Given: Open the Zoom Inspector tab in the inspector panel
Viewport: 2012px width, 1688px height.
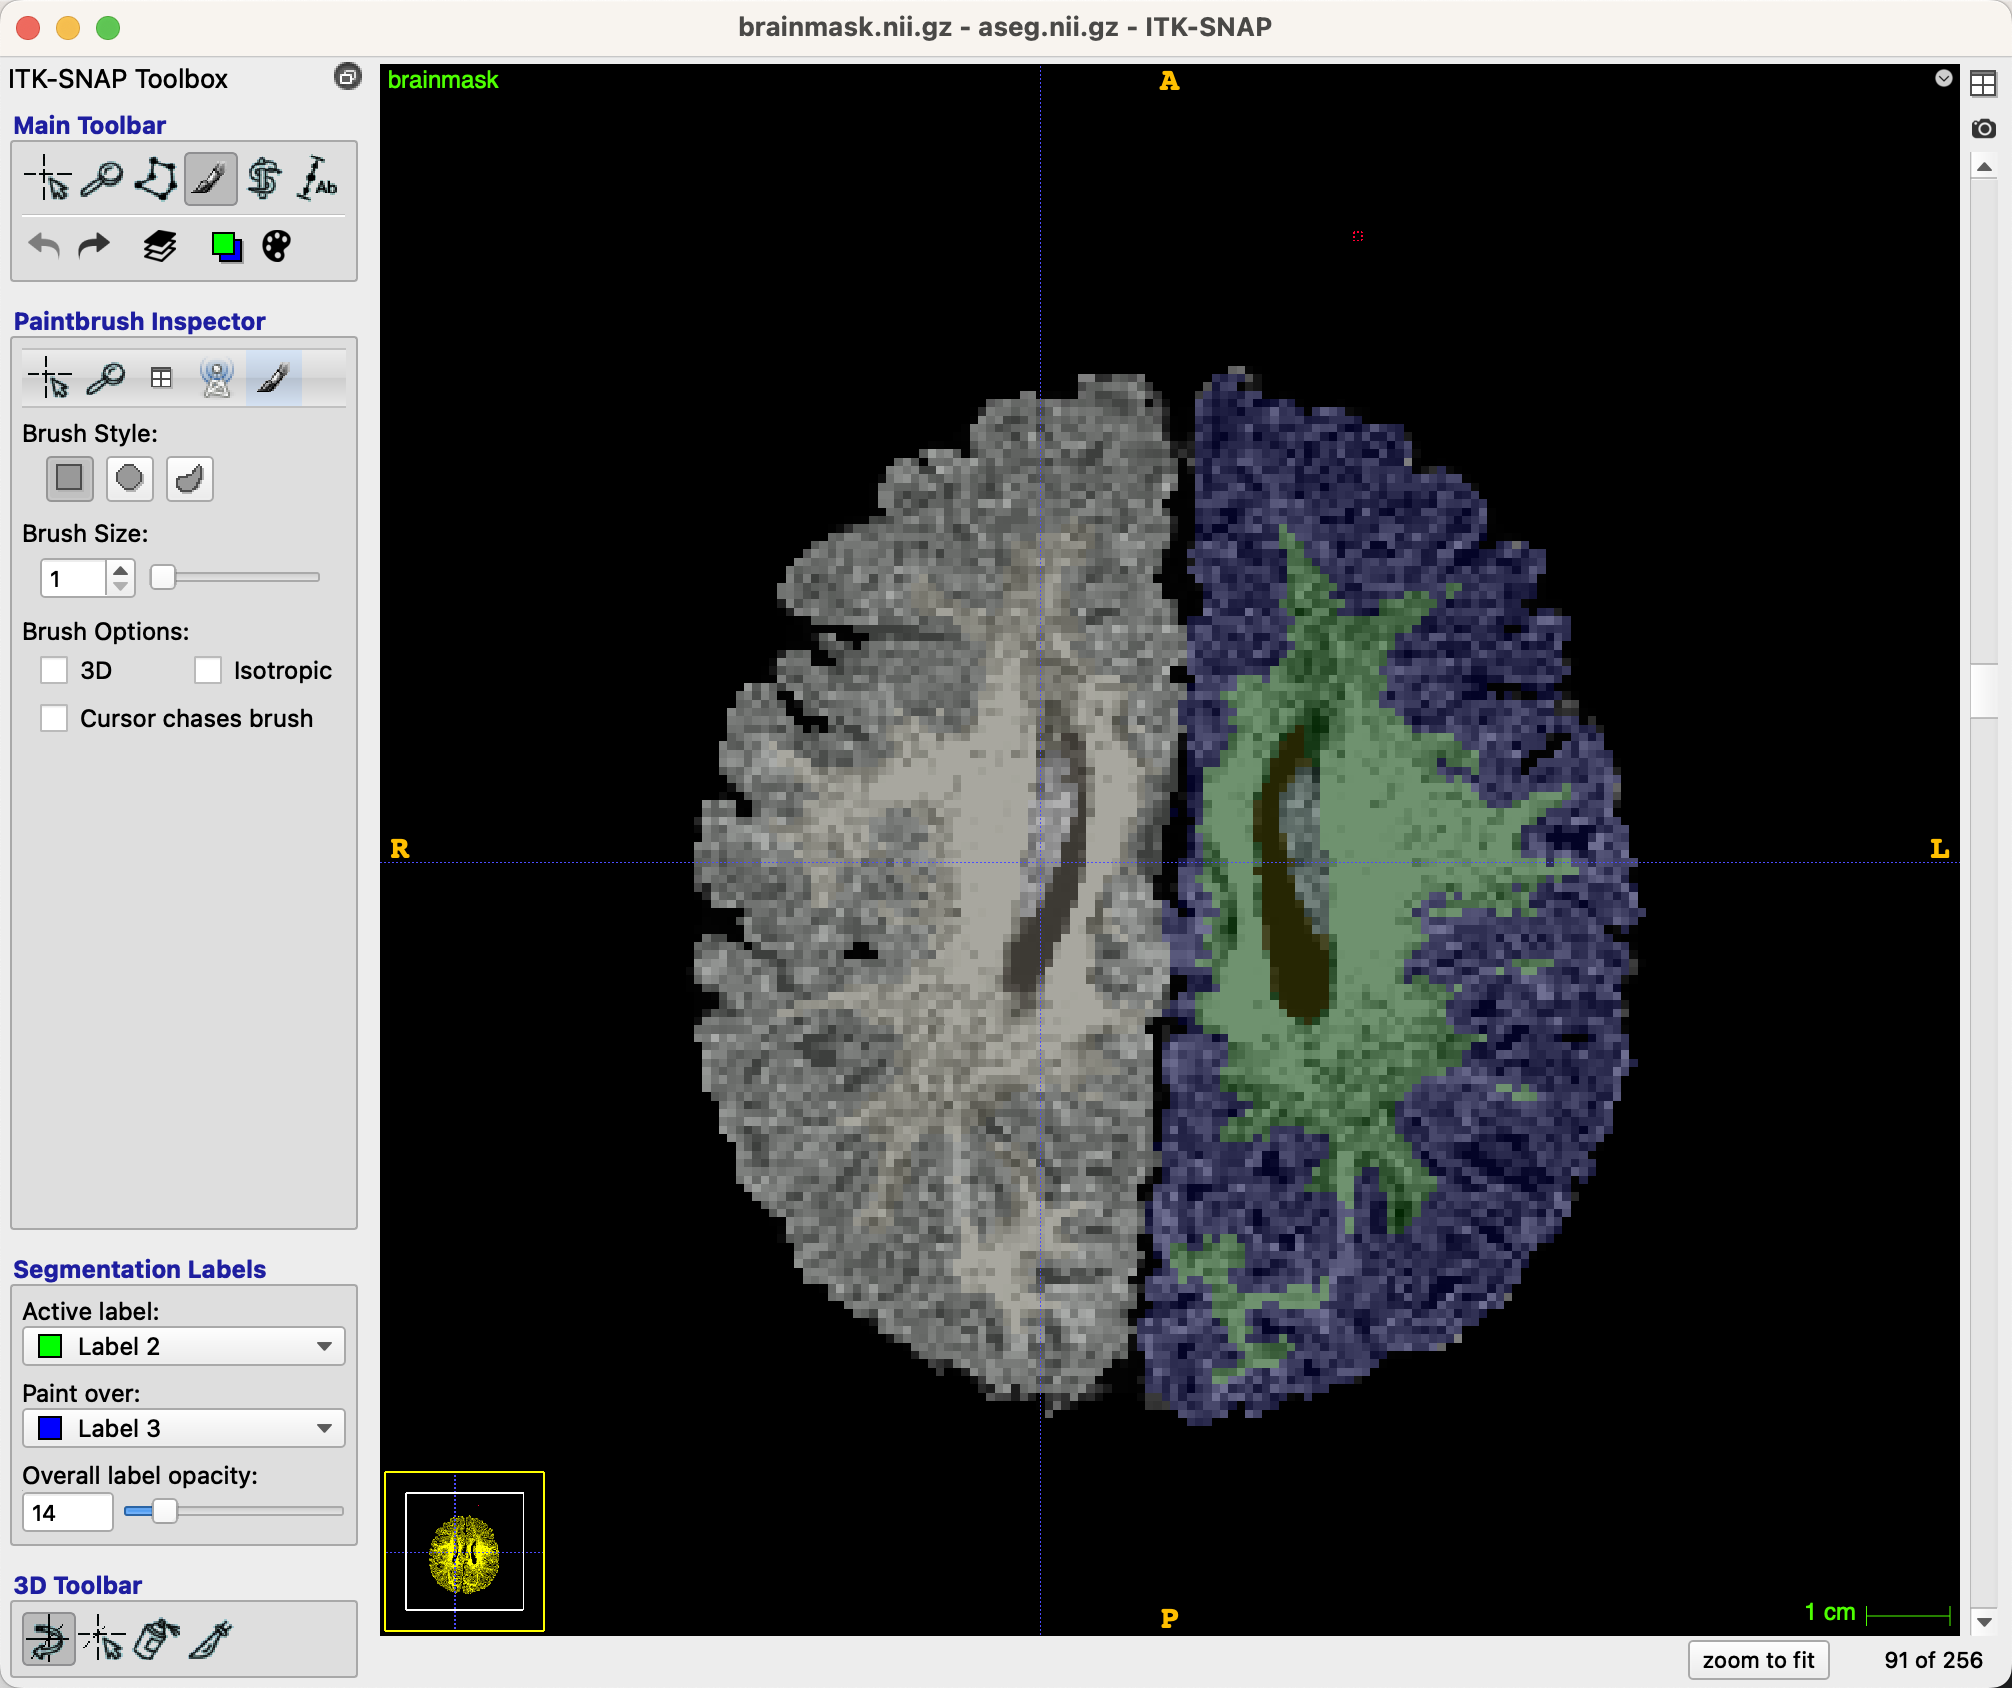Looking at the screenshot, I should pos(106,379).
